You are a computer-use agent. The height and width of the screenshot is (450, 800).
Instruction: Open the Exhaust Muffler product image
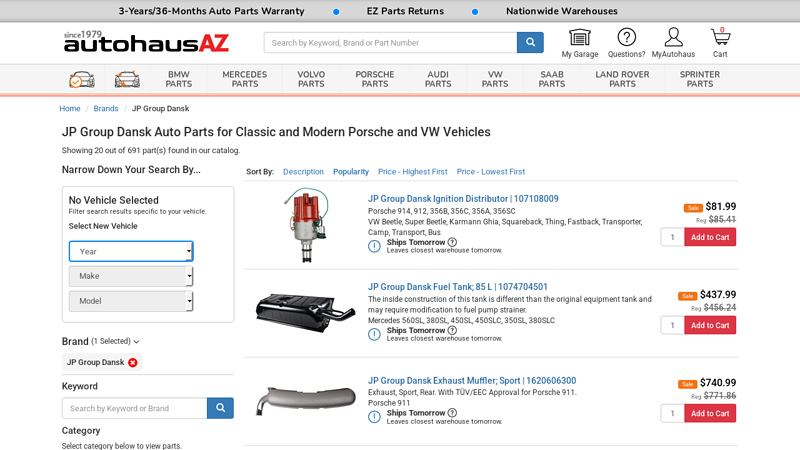click(306, 401)
